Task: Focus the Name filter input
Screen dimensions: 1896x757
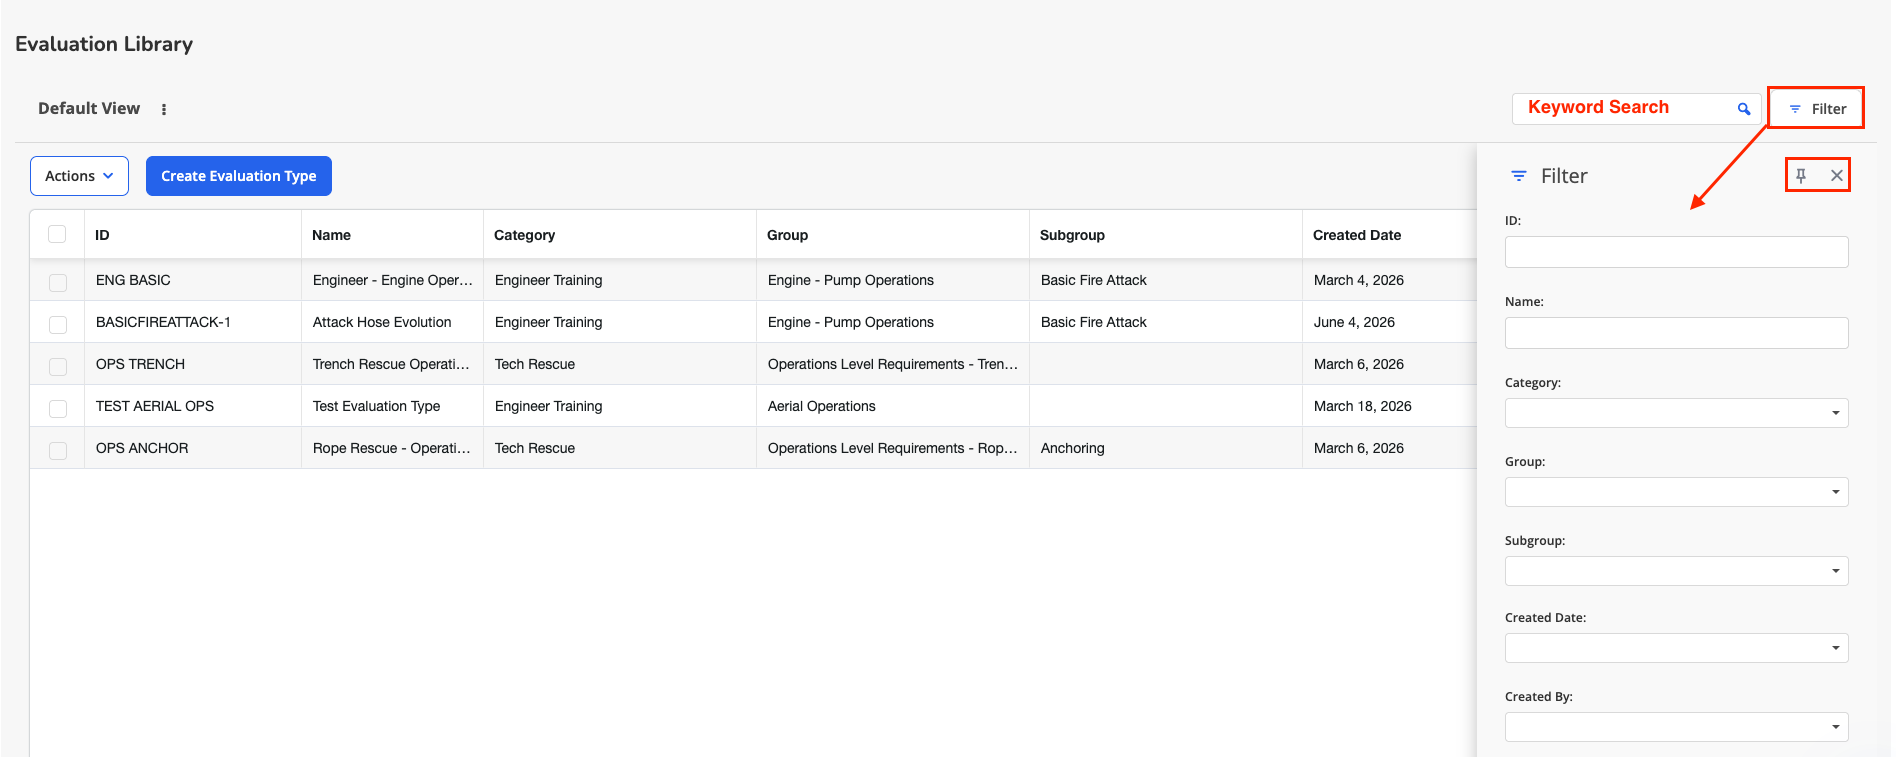Action: click(x=1676, y=333)
